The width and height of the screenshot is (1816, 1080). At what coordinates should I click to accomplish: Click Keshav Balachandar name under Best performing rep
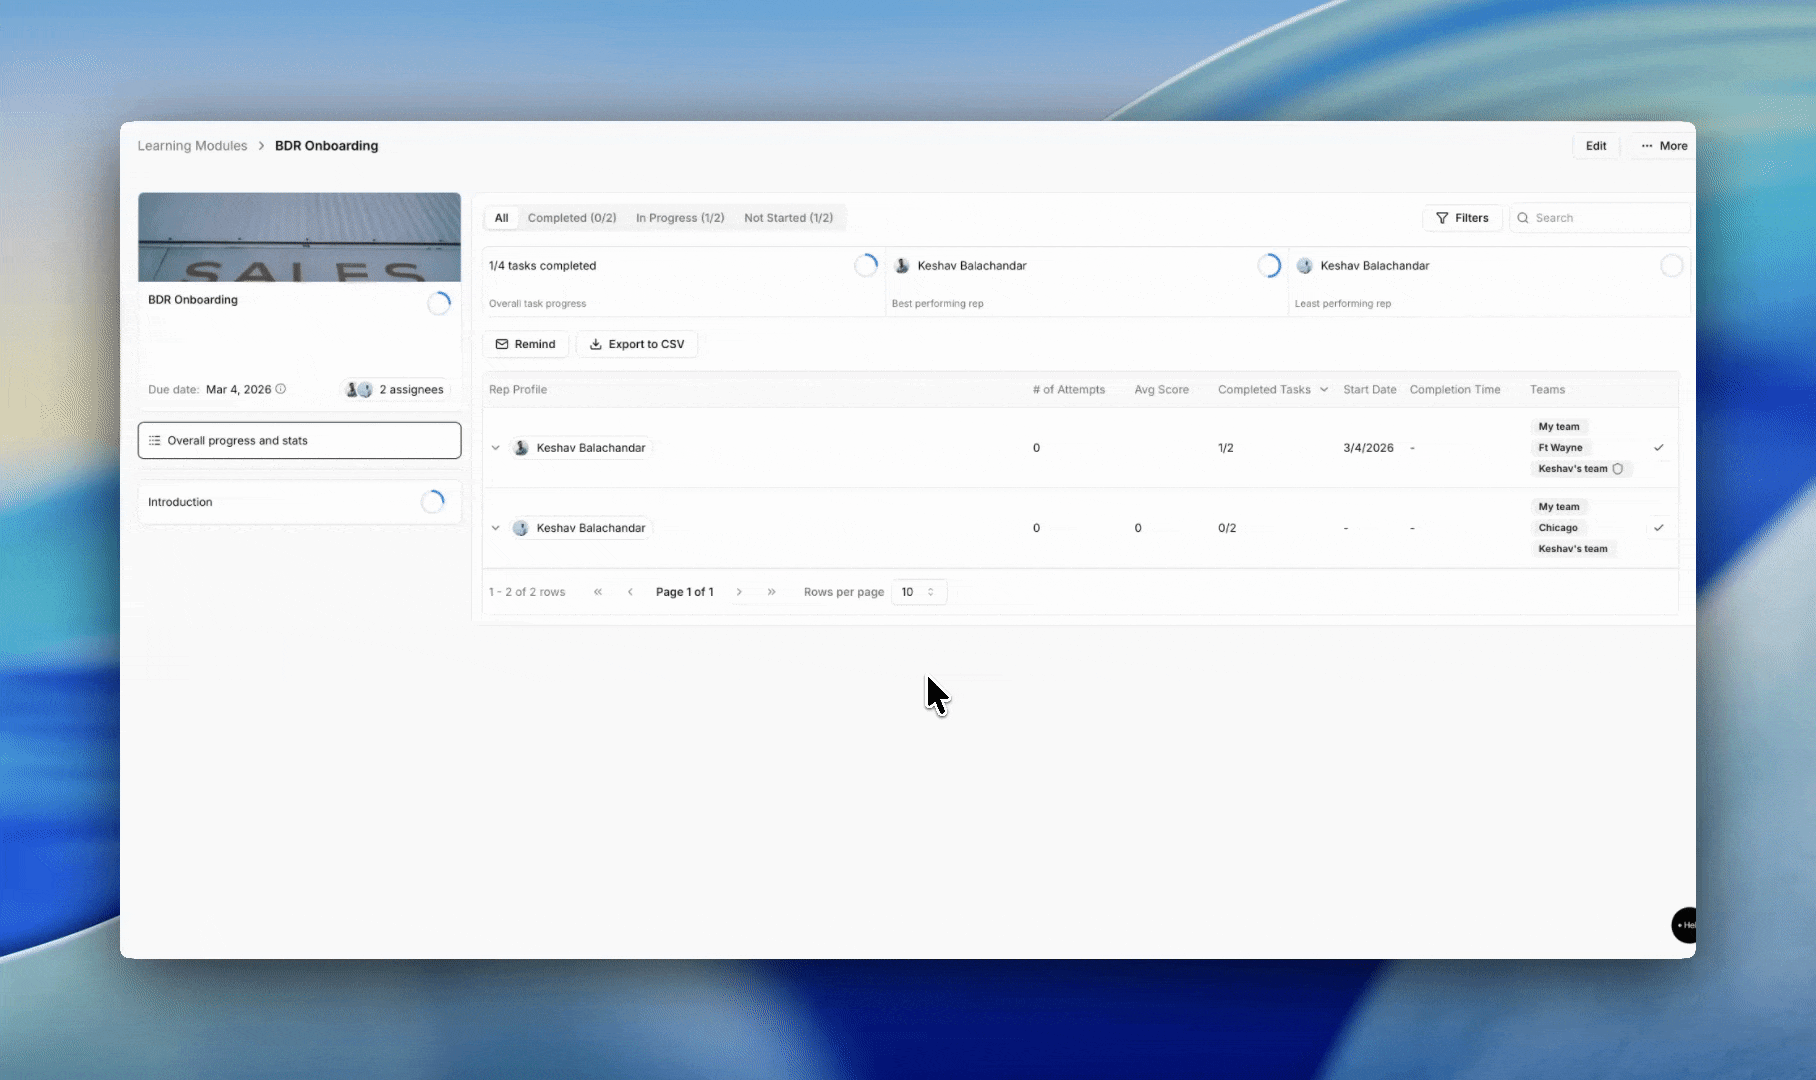[972, 266]
